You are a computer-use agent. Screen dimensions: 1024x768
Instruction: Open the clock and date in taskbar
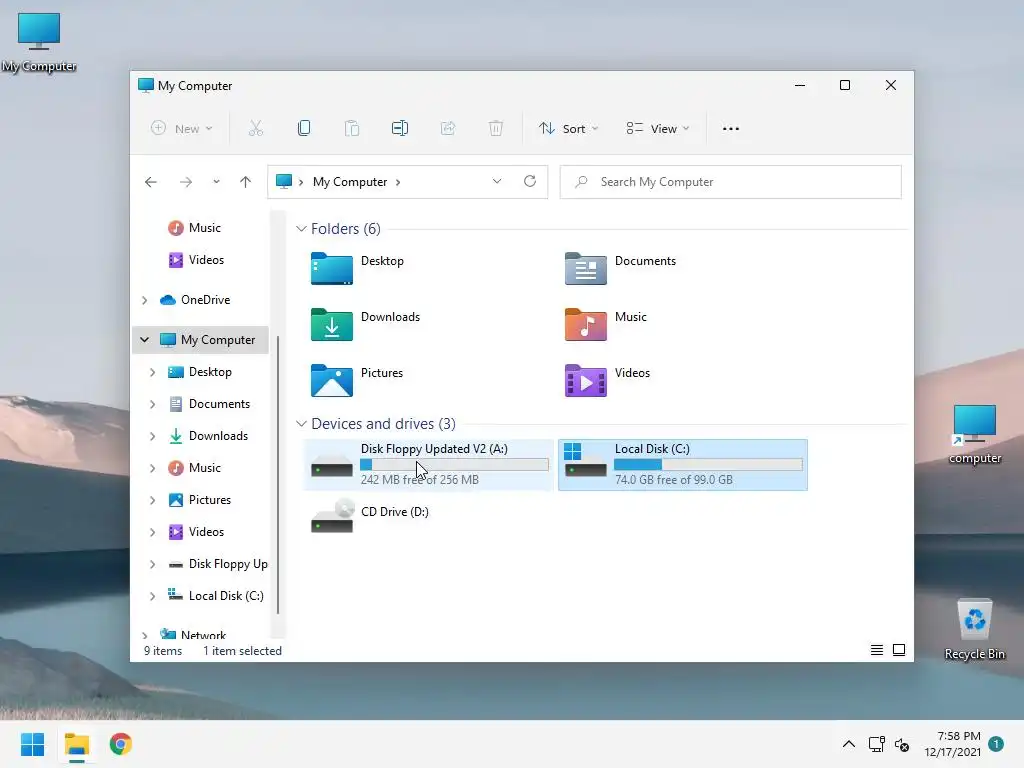(x=953, y=744)
